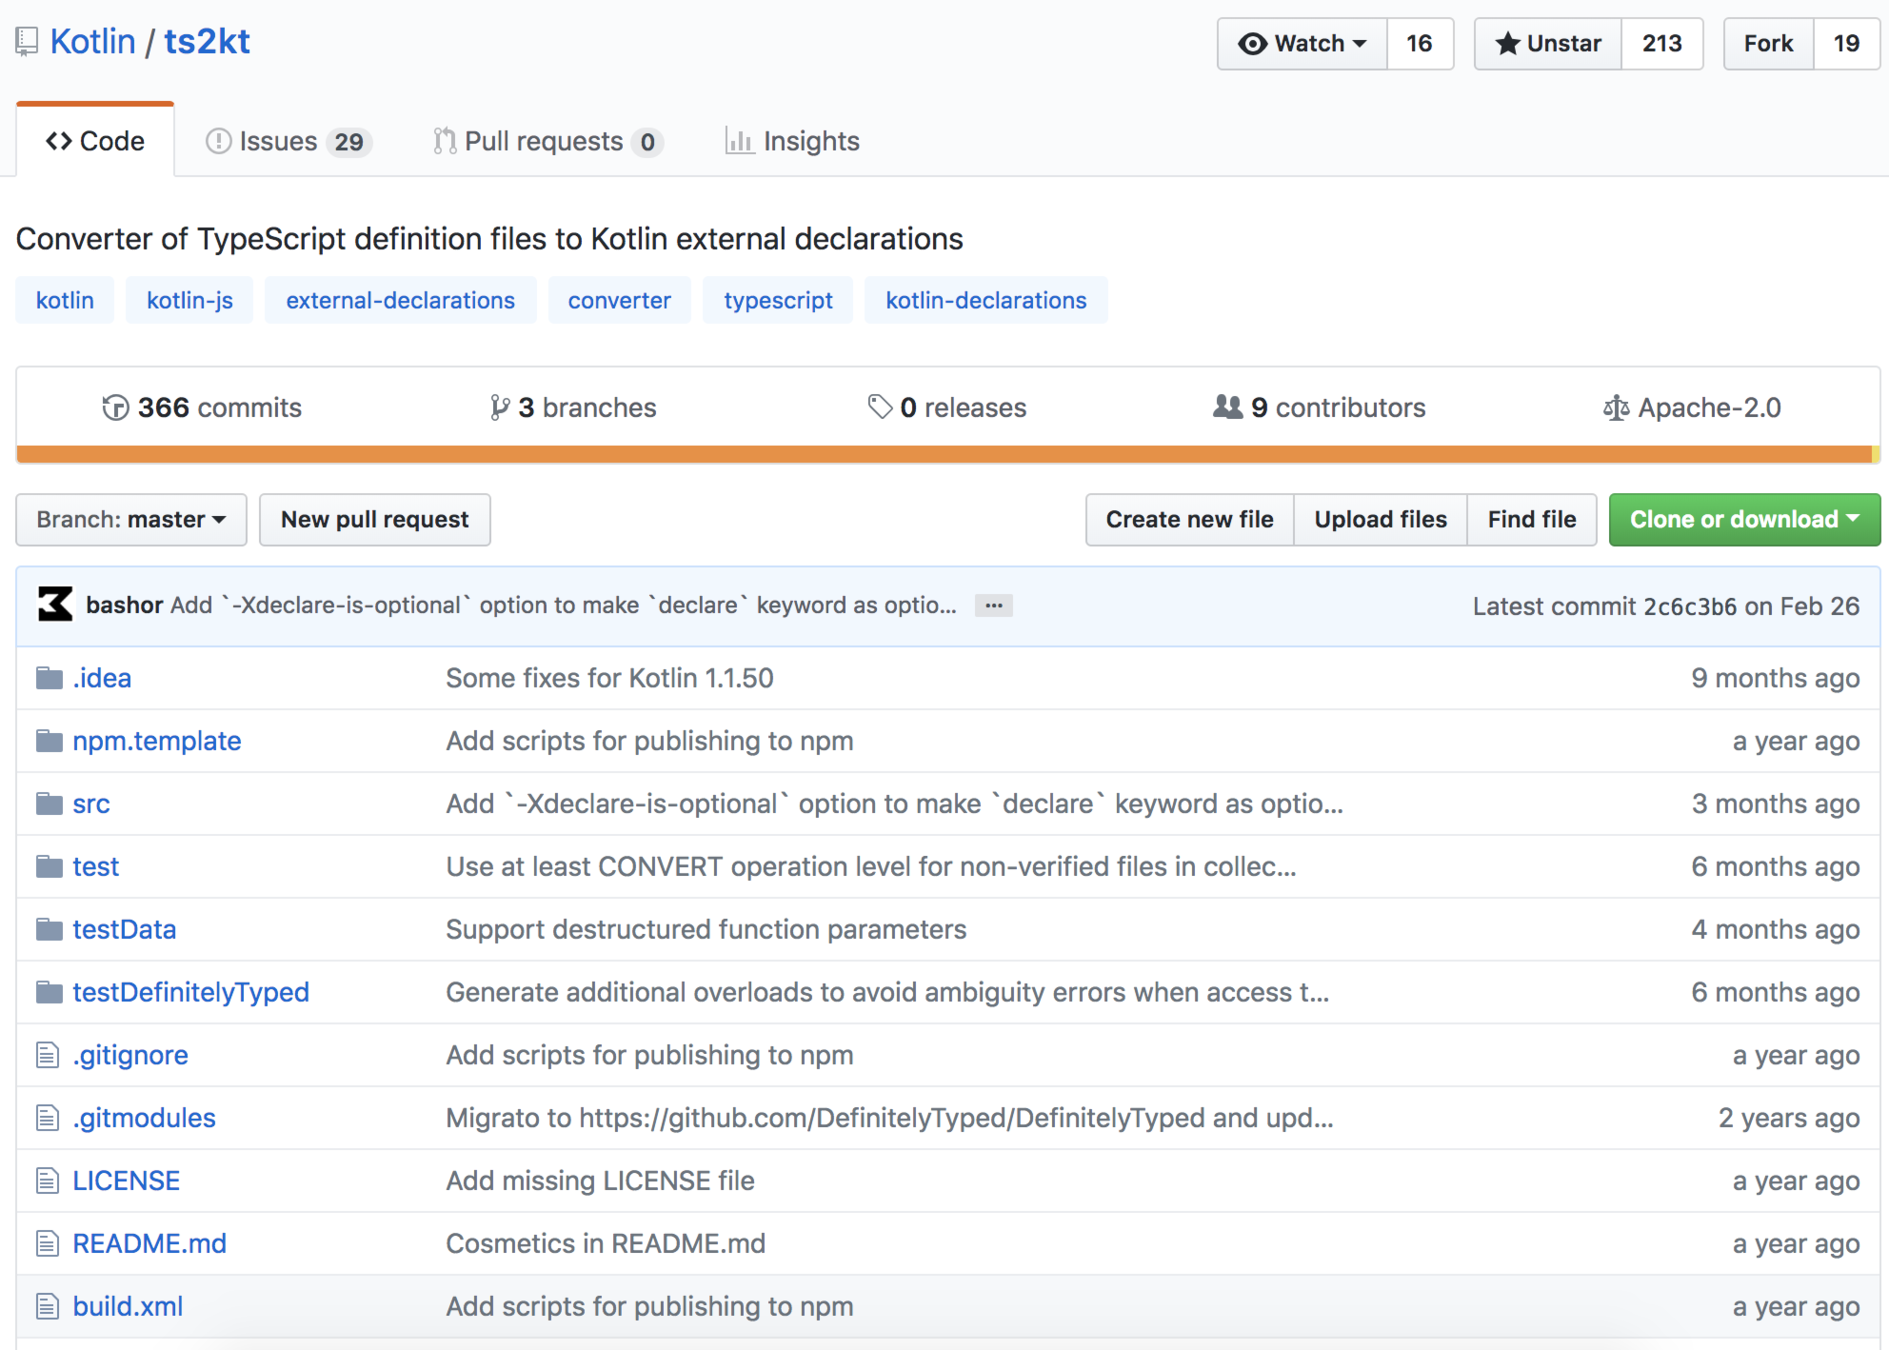The image size is (1889, 1350).
Task: Open the Branch: master dropdown
Action: [131, 520]
